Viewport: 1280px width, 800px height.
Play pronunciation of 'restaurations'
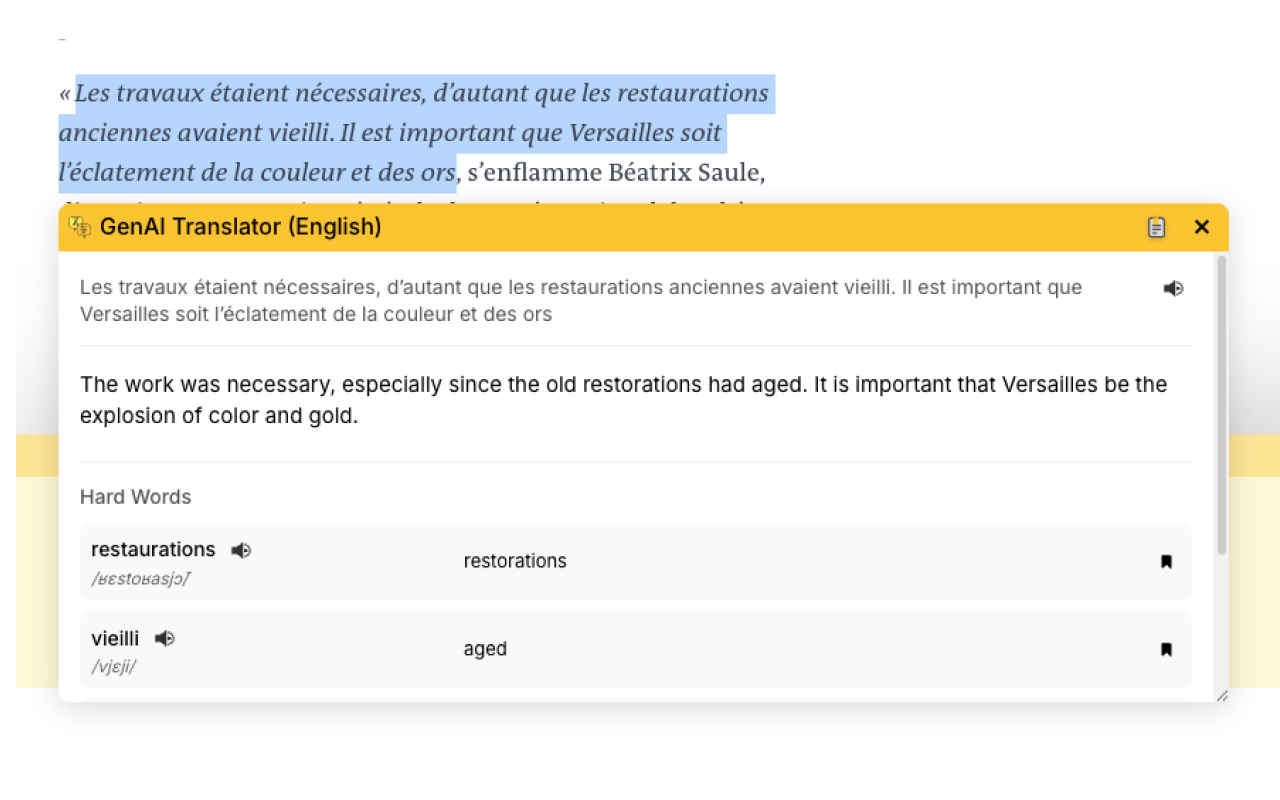[x=241, y=550]
